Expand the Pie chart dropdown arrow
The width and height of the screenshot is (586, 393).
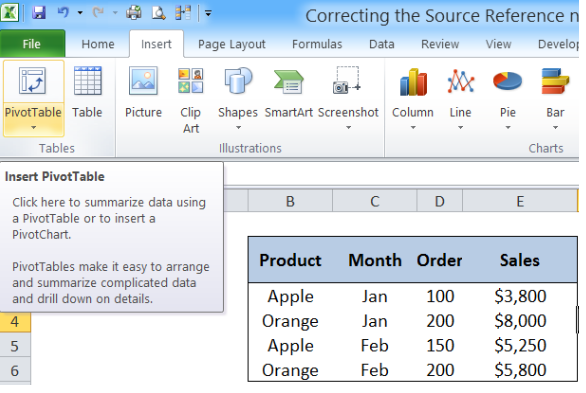(x=508, y=127)
